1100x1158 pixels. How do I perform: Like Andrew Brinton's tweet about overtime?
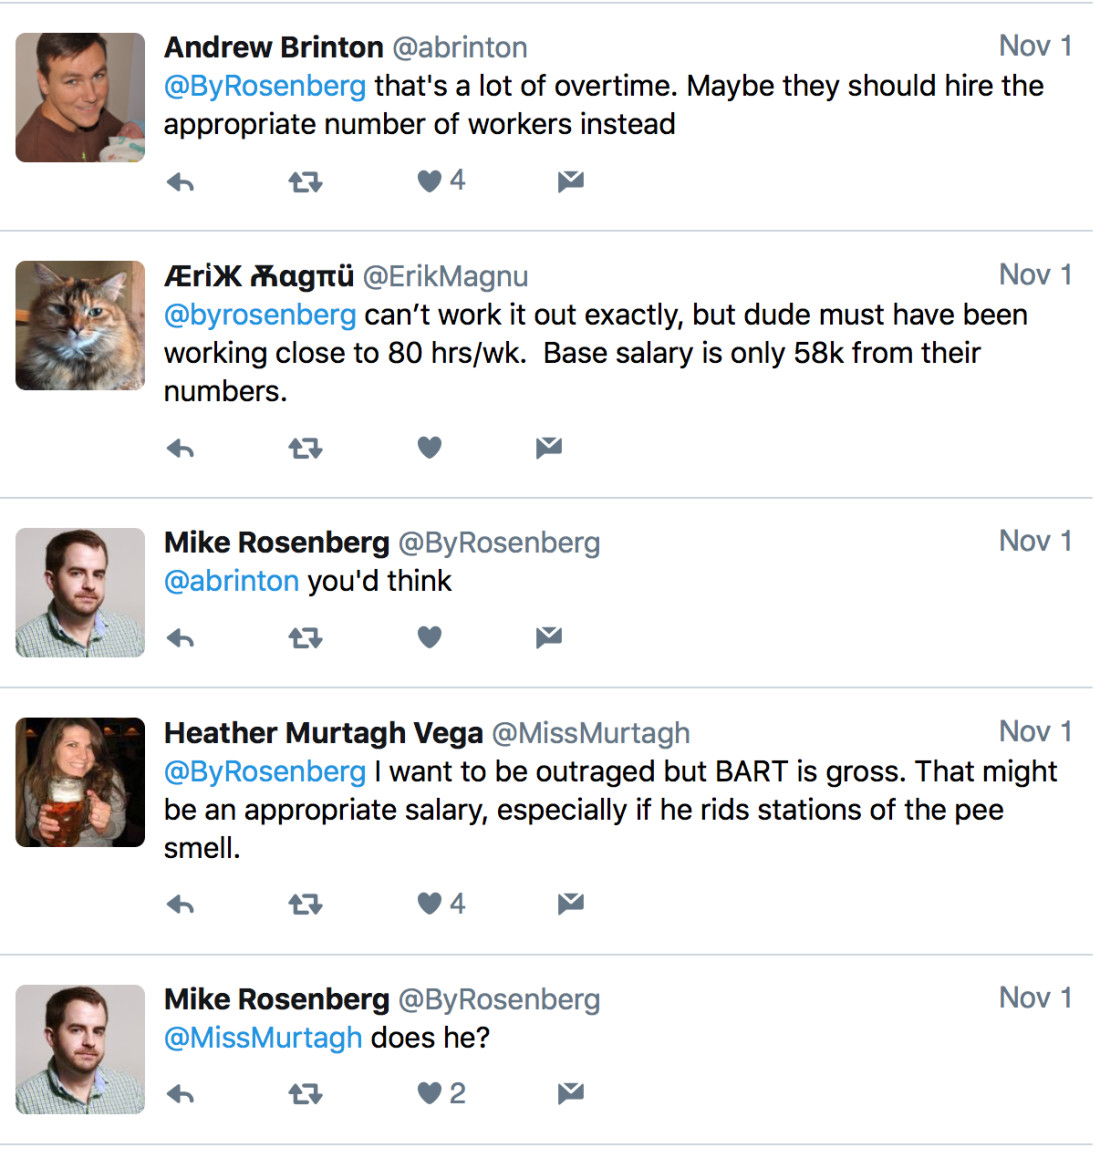(x=430, y=181)
